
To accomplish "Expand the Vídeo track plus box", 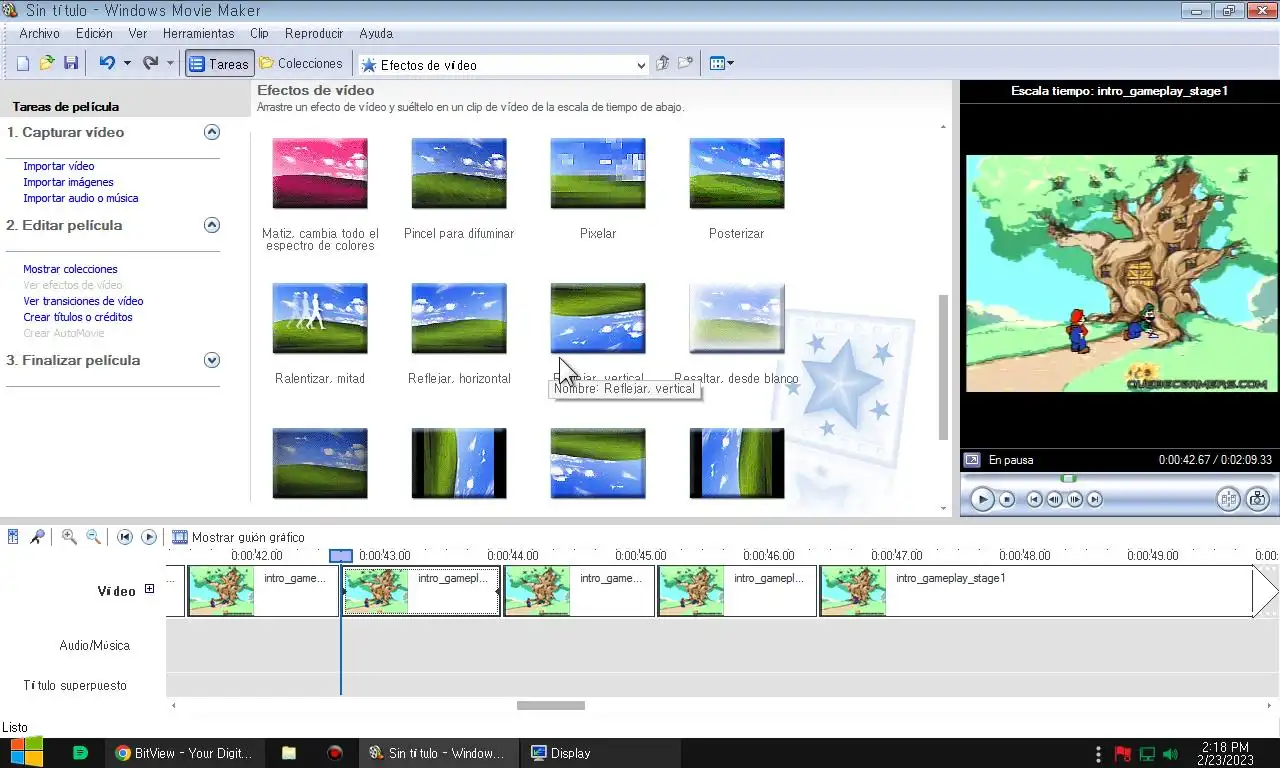I will pos(150,589).
